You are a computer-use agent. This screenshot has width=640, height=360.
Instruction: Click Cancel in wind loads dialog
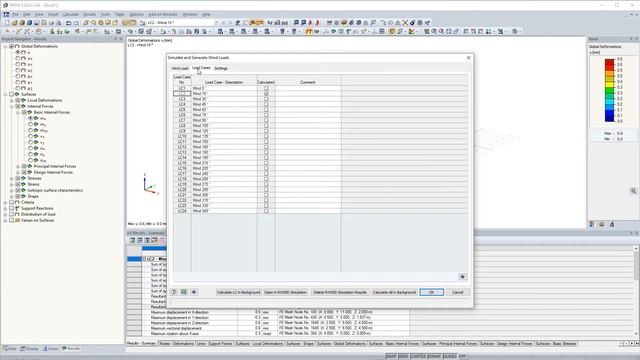pos(458,292)
